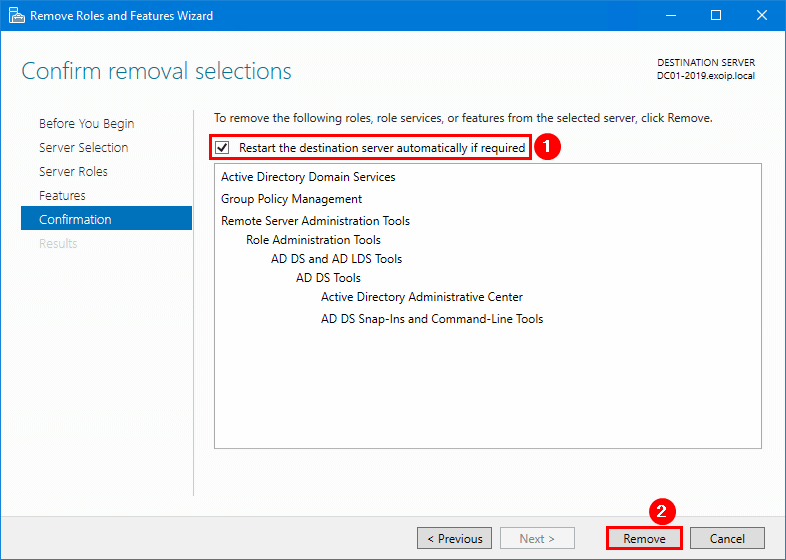
Task: Minimize the wizard window
Action: [669, 15]
